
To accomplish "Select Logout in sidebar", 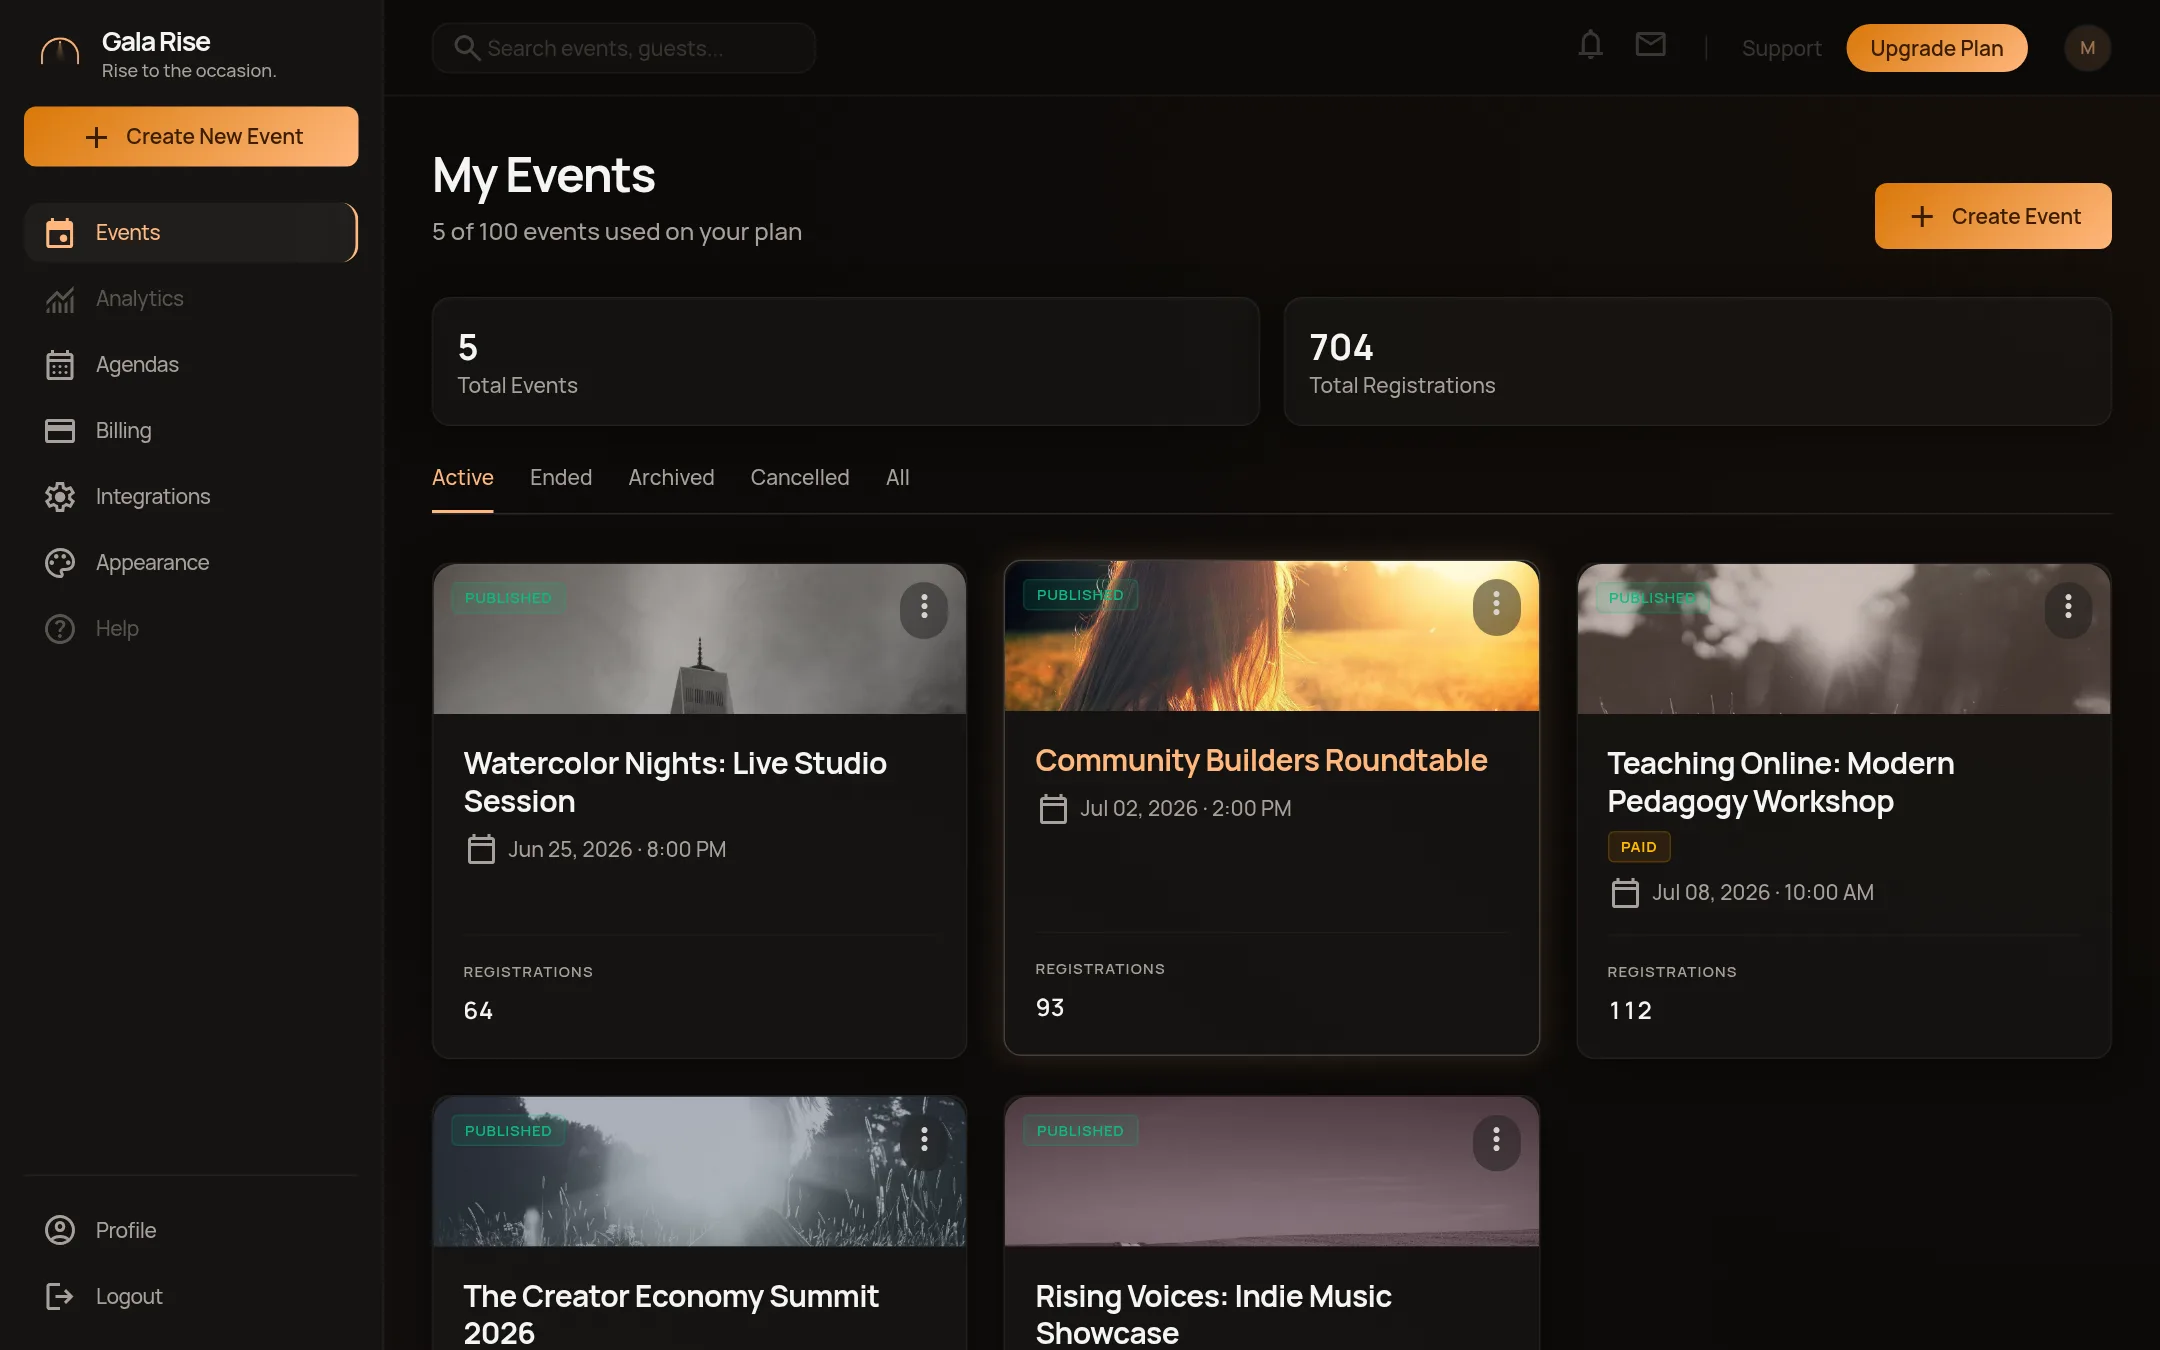I will [x=191, y=1296].
